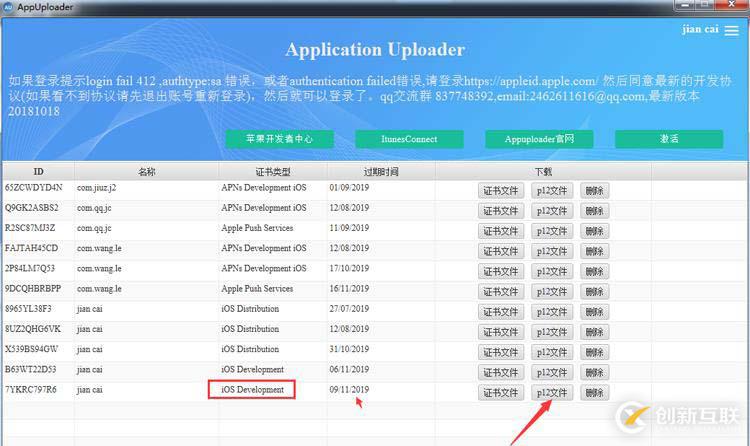Download p12文件 for R2SC87MJ3Z
Screen dimensions: 750x446
click(552, 231)
